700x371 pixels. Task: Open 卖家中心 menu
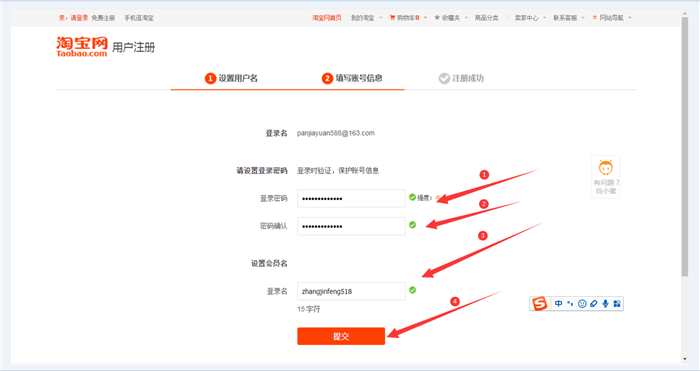(527, 18)
